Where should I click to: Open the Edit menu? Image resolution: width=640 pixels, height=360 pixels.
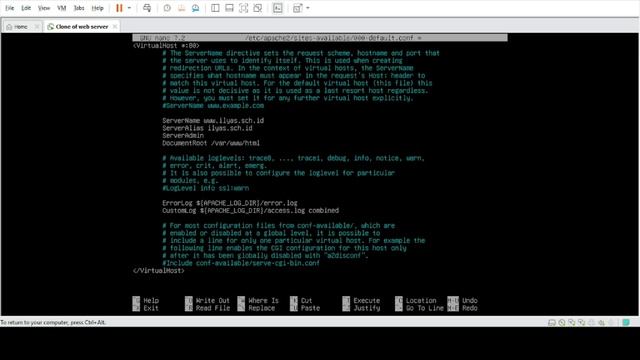26,8
